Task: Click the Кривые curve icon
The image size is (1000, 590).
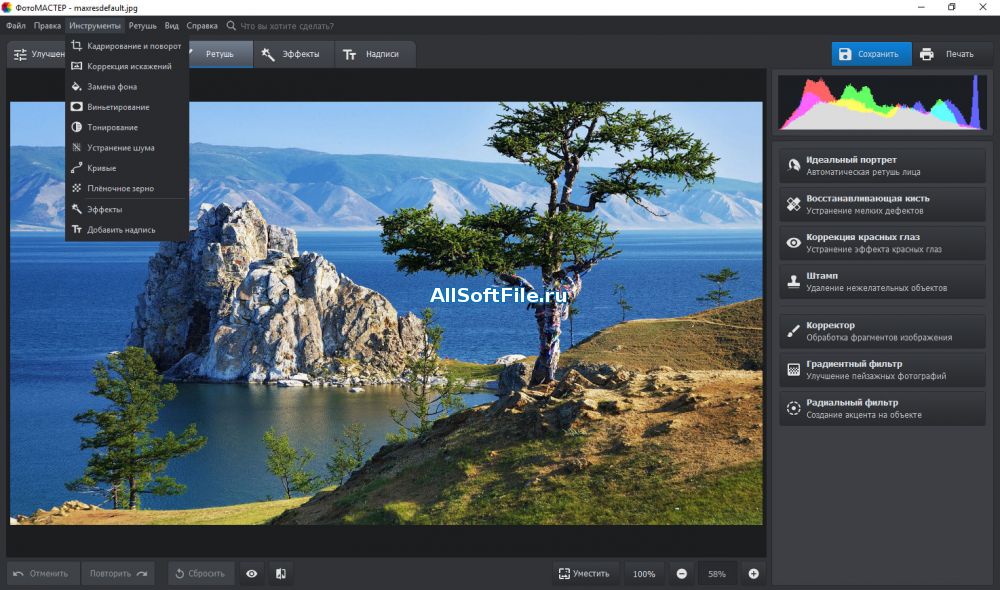Action: coord(77,168)
